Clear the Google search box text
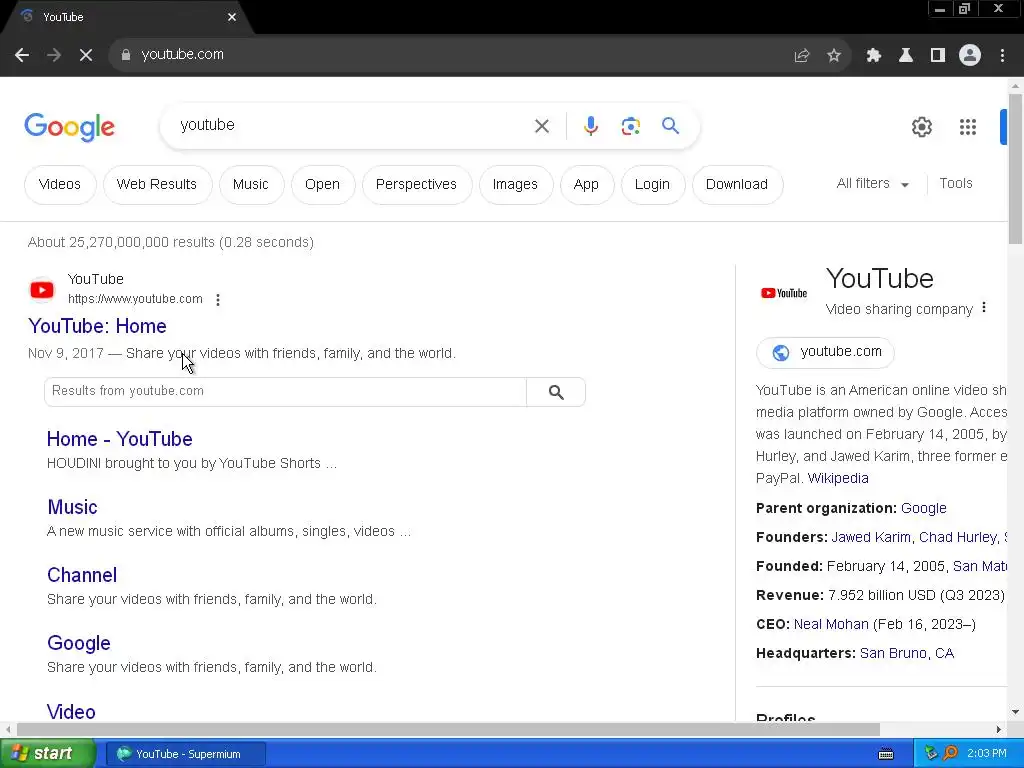Image resolution: width=1024 pixels, height=768 pixels. [542, 126]
